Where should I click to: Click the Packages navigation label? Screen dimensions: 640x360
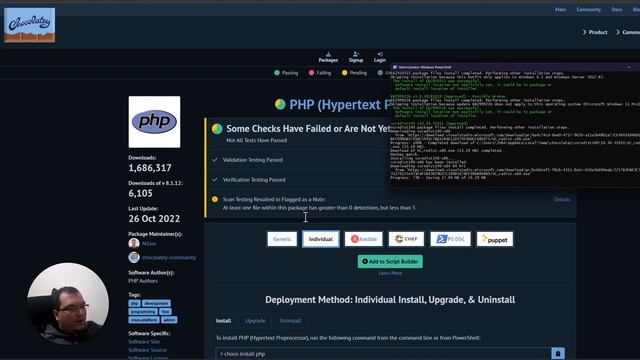coord(328,60)
